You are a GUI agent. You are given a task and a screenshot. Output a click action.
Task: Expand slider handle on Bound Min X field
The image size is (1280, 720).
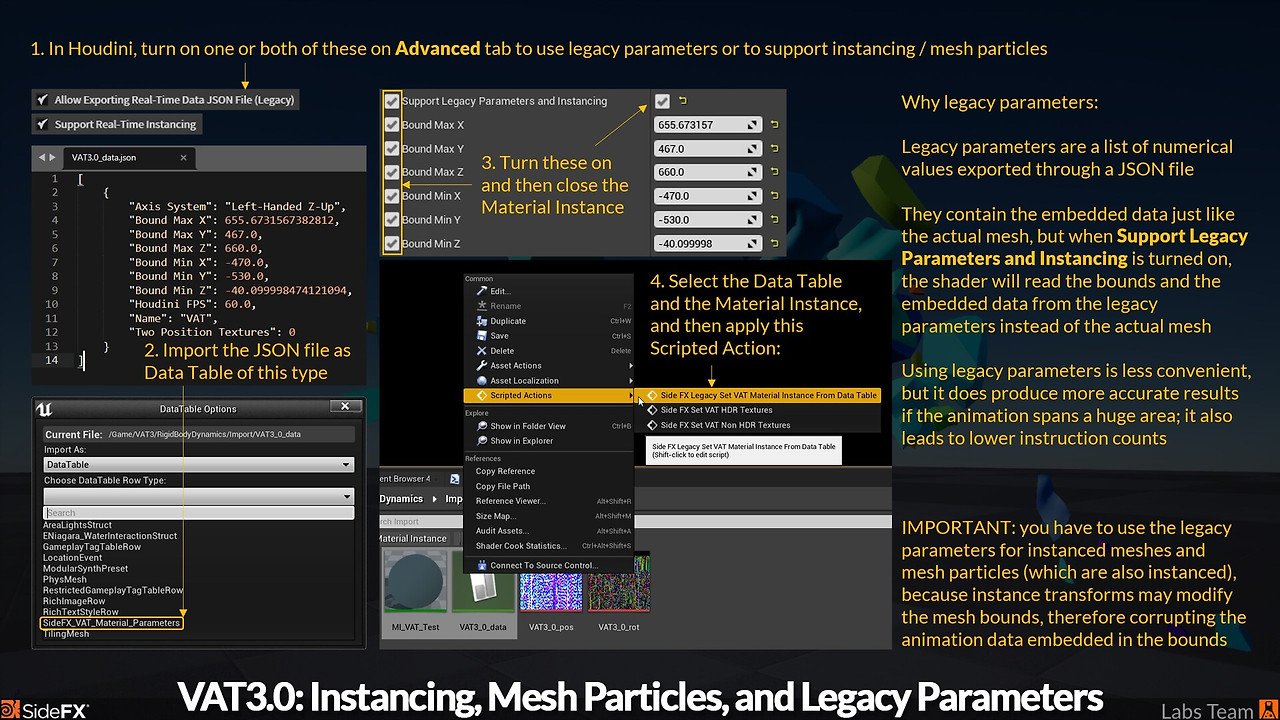pos(752,196)
